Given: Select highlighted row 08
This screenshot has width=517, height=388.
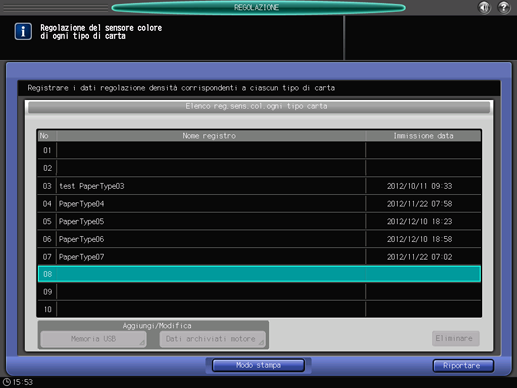Looking at the screenshot, I should pos(259,274).
